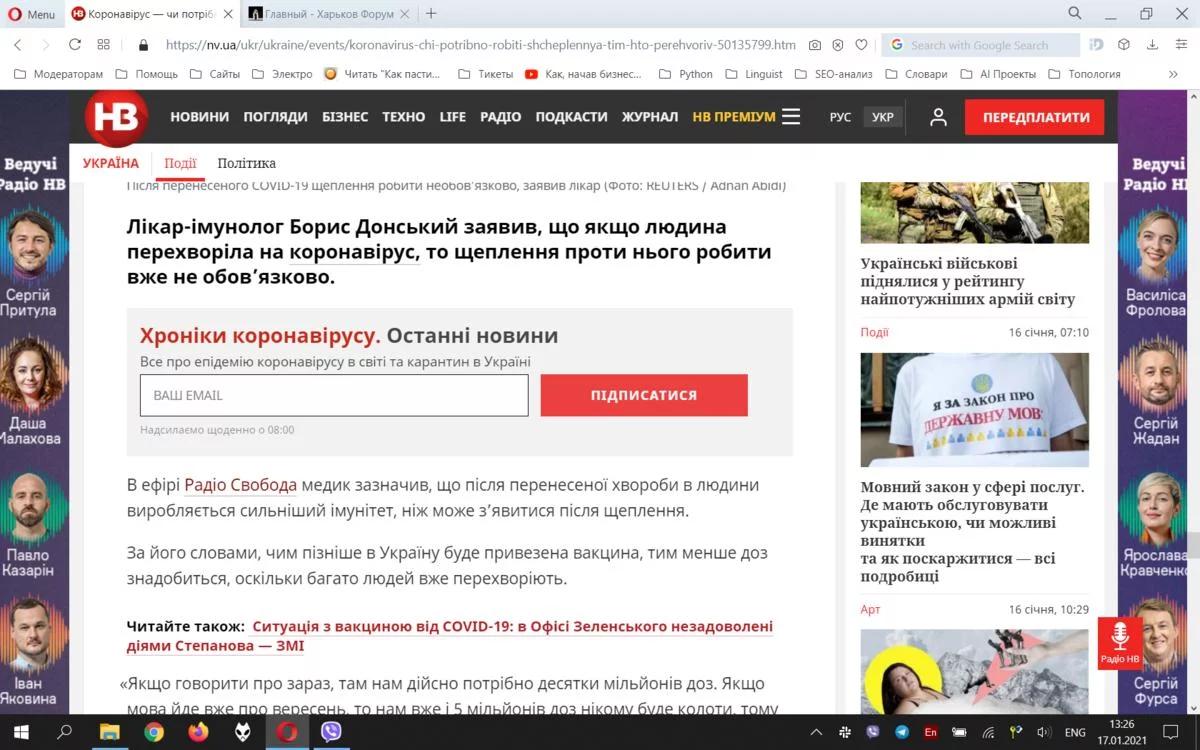Open Easy Setup sliders icon
This screenshot has width=1200, height=750.
click(x=1181, y=45)
